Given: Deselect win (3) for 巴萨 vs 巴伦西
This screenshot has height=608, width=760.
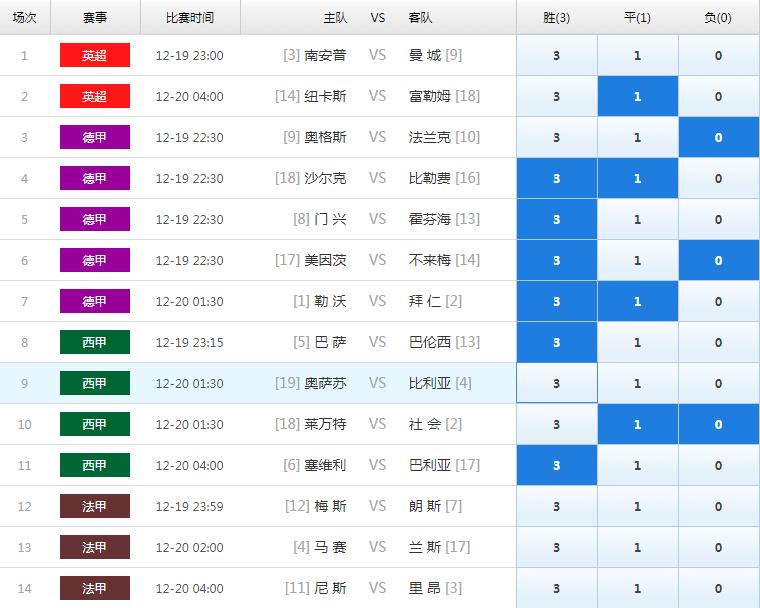Looking at the screenshot, I should pos(556,342).
